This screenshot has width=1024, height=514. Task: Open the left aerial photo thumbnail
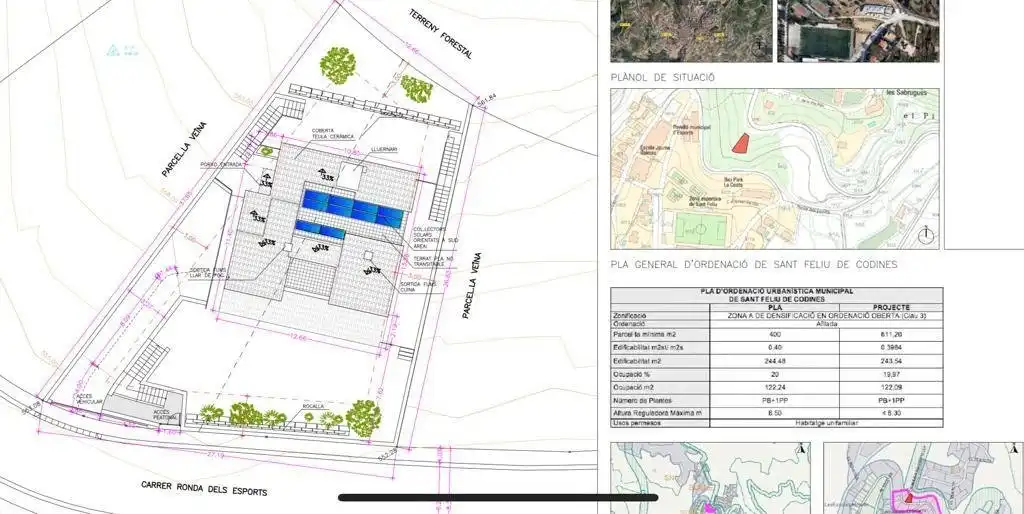click(691, 31)
